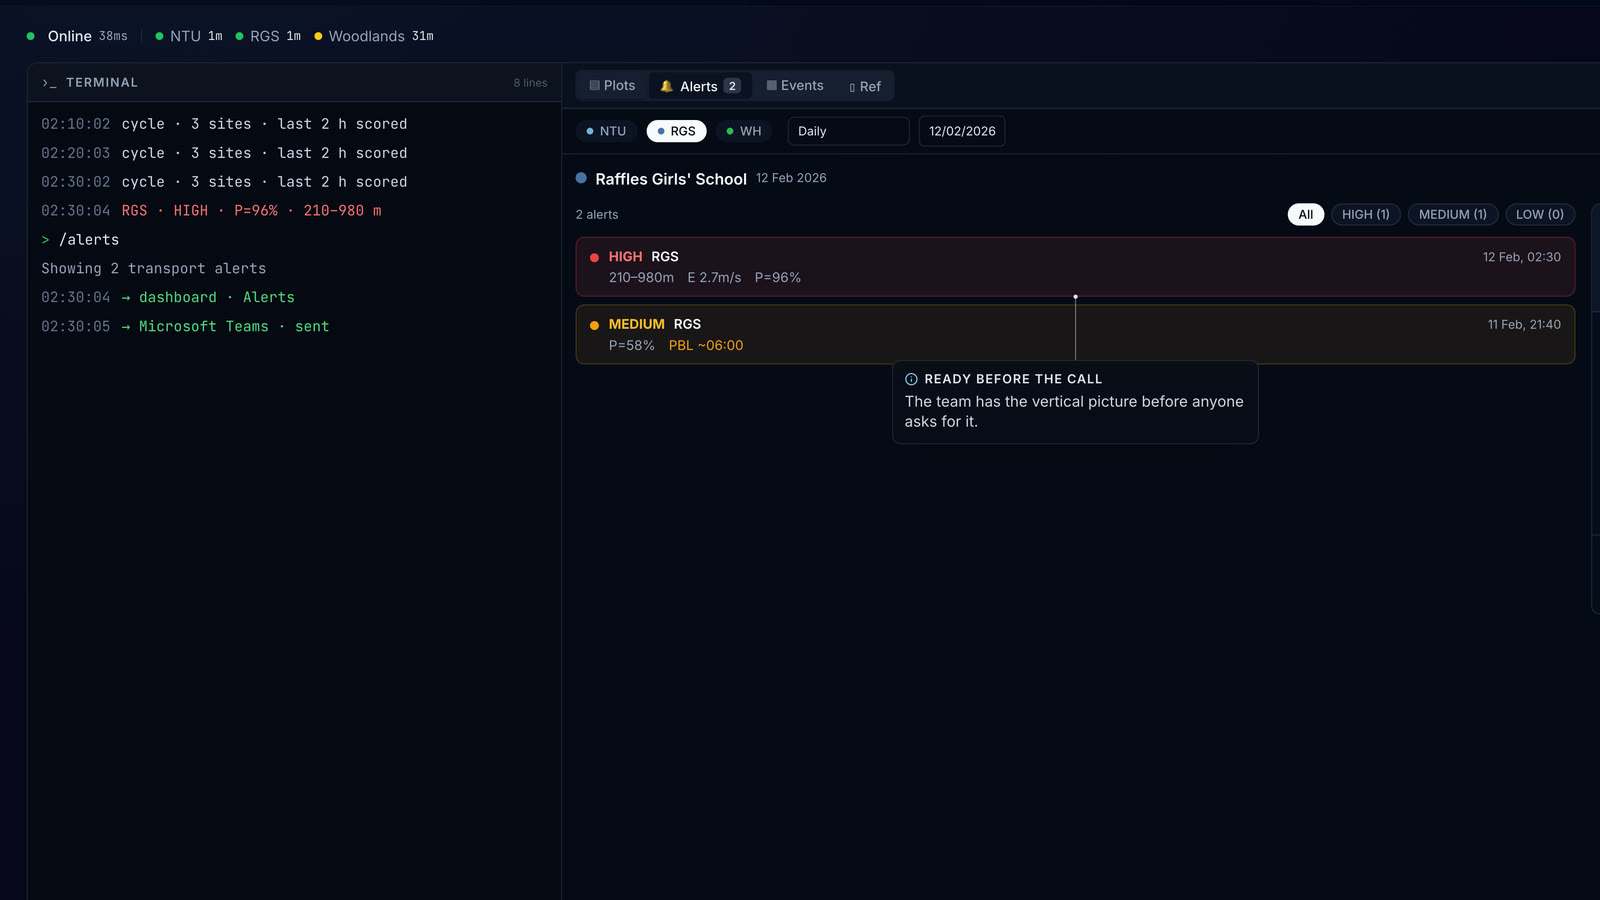Image resolution: width=1600 pixels, height=900 pixels.
Task: Click the 'PBL ~06:00' value on the MEDIUM alert
Action: [x=706, y=346]
